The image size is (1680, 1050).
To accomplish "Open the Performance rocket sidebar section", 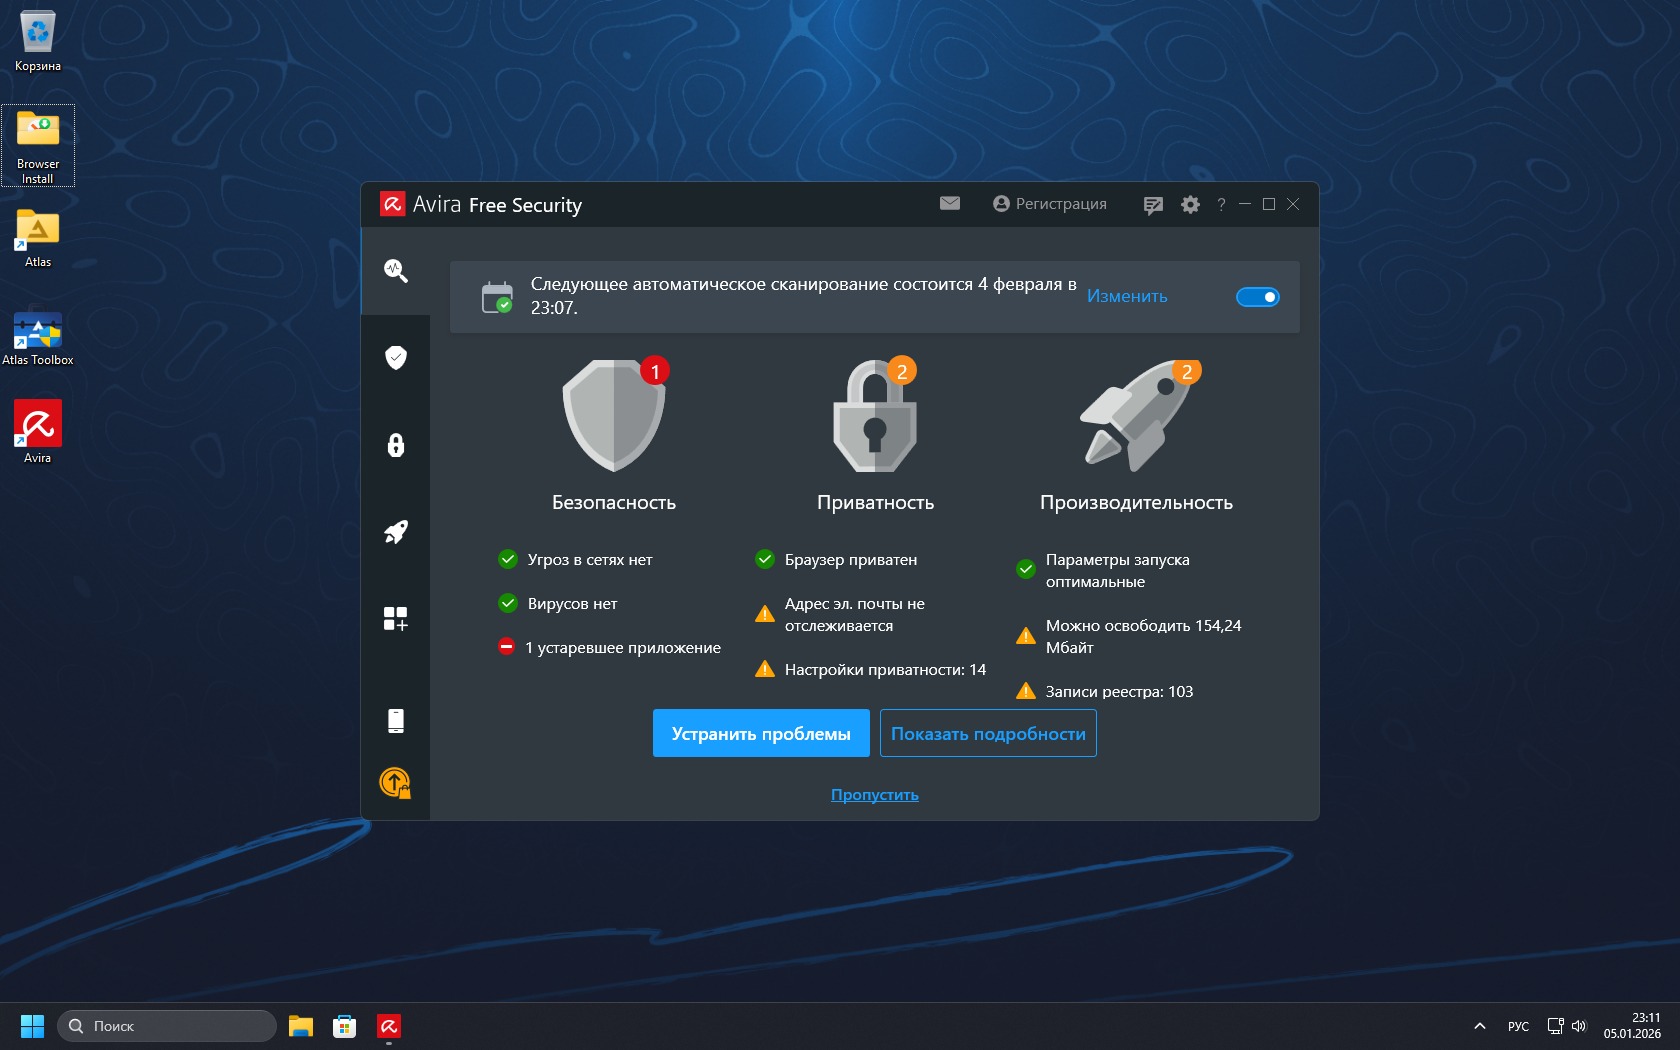I will pos(396,532).
